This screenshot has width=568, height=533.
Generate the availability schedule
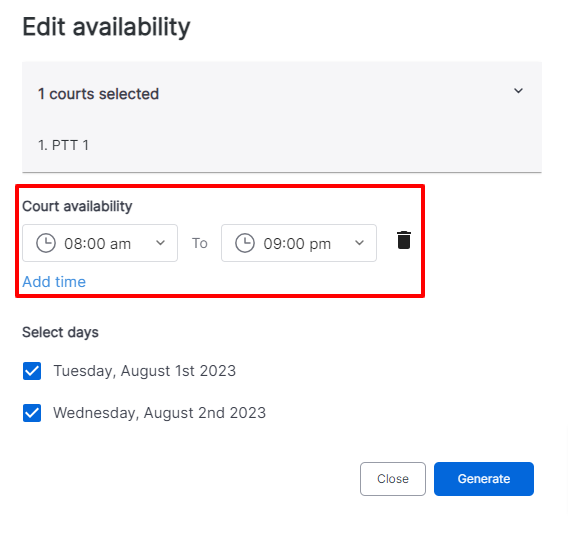click(484, 479)
